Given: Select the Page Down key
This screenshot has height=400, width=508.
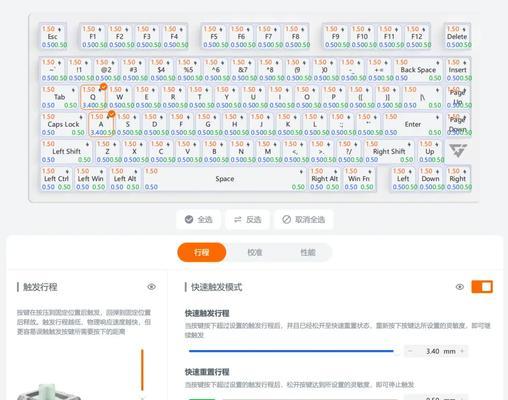Looking at the screenshot, I should (x=457, y=124).
